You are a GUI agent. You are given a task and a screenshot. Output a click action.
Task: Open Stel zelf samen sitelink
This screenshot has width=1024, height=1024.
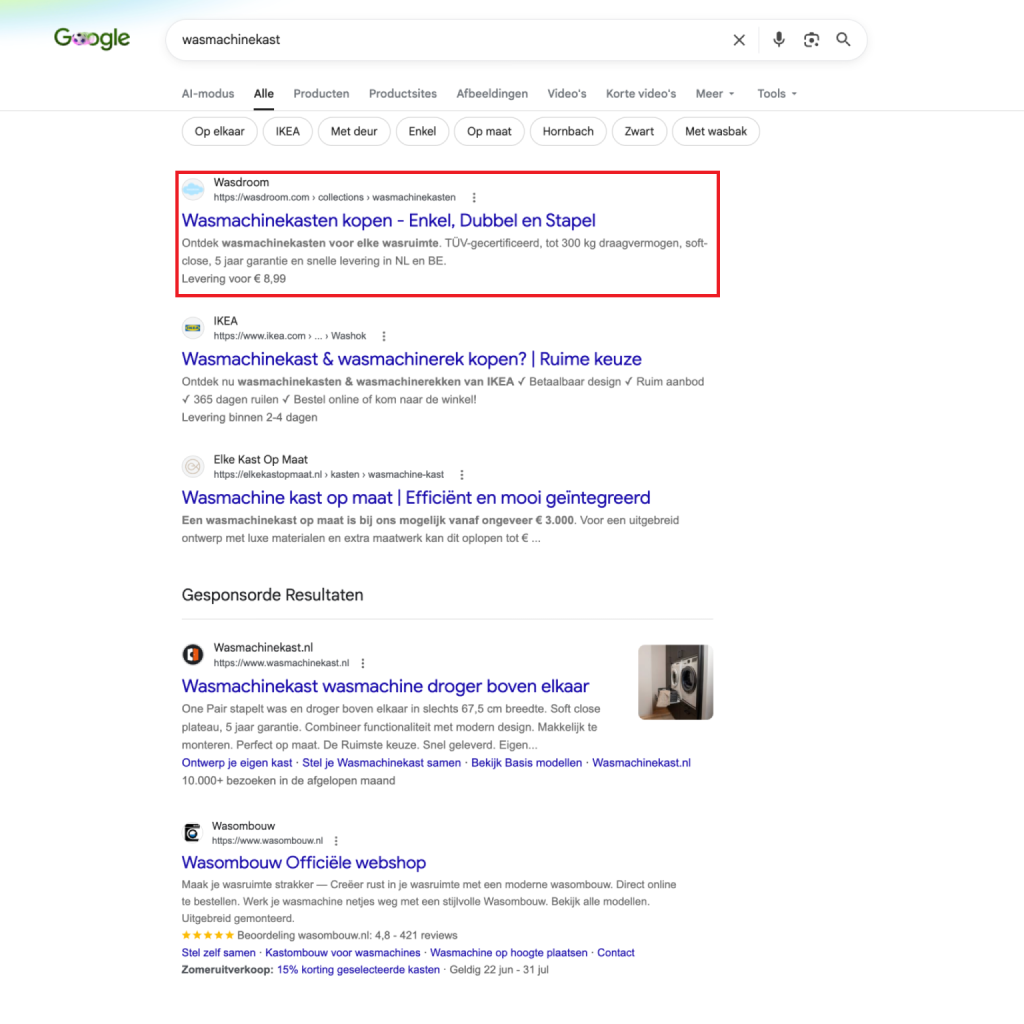(x=219, y=953)
